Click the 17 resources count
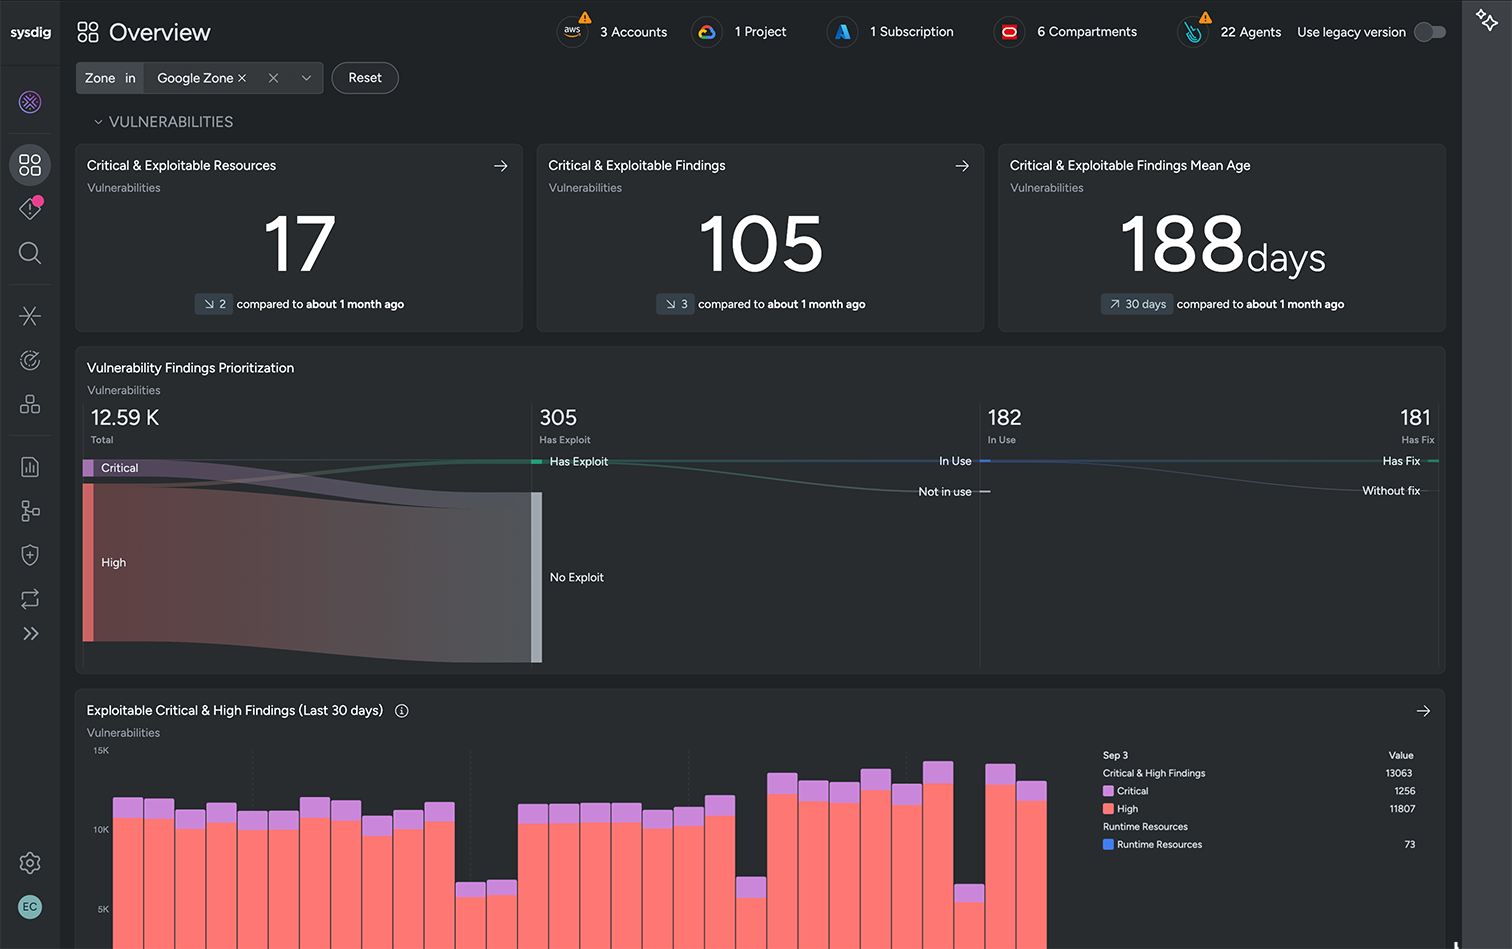The image size is (1512, 949). (x=299, y=245)
